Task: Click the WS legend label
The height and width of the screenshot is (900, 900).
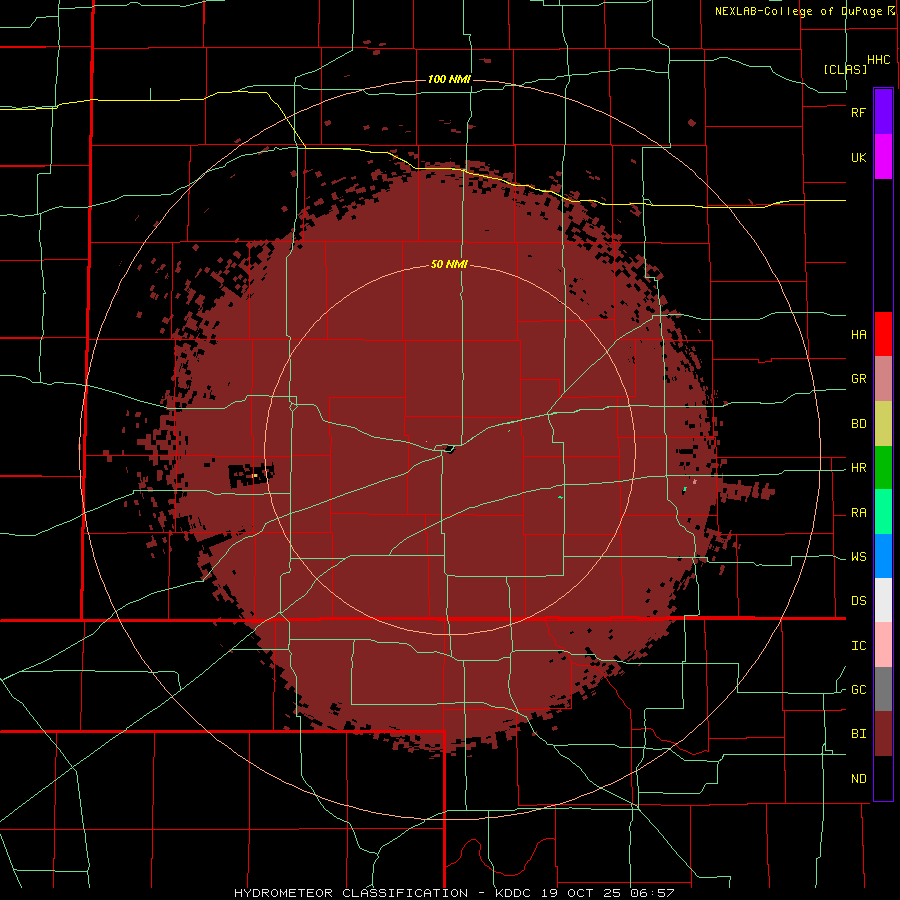Action: [858, 557]
